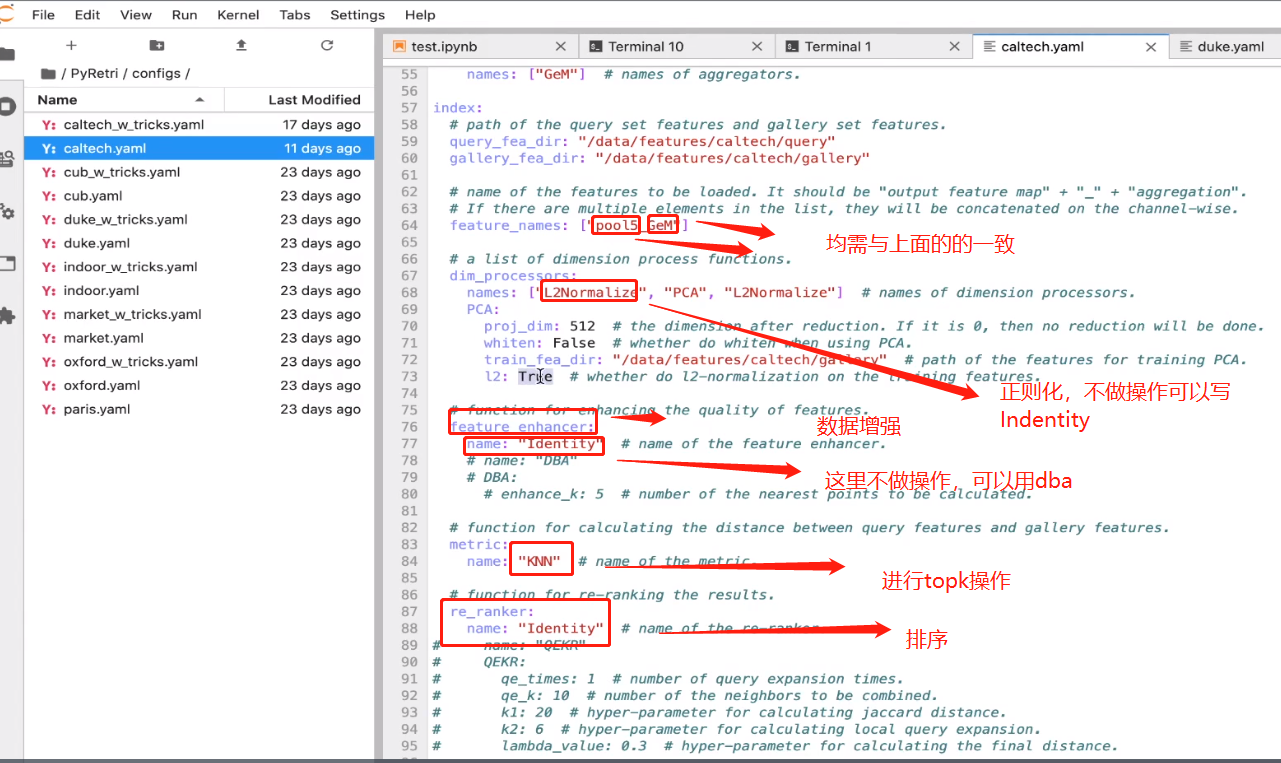Show the open tabs sidebar panel
This screenshot has height=763, width=1281.
coord(8,264)
